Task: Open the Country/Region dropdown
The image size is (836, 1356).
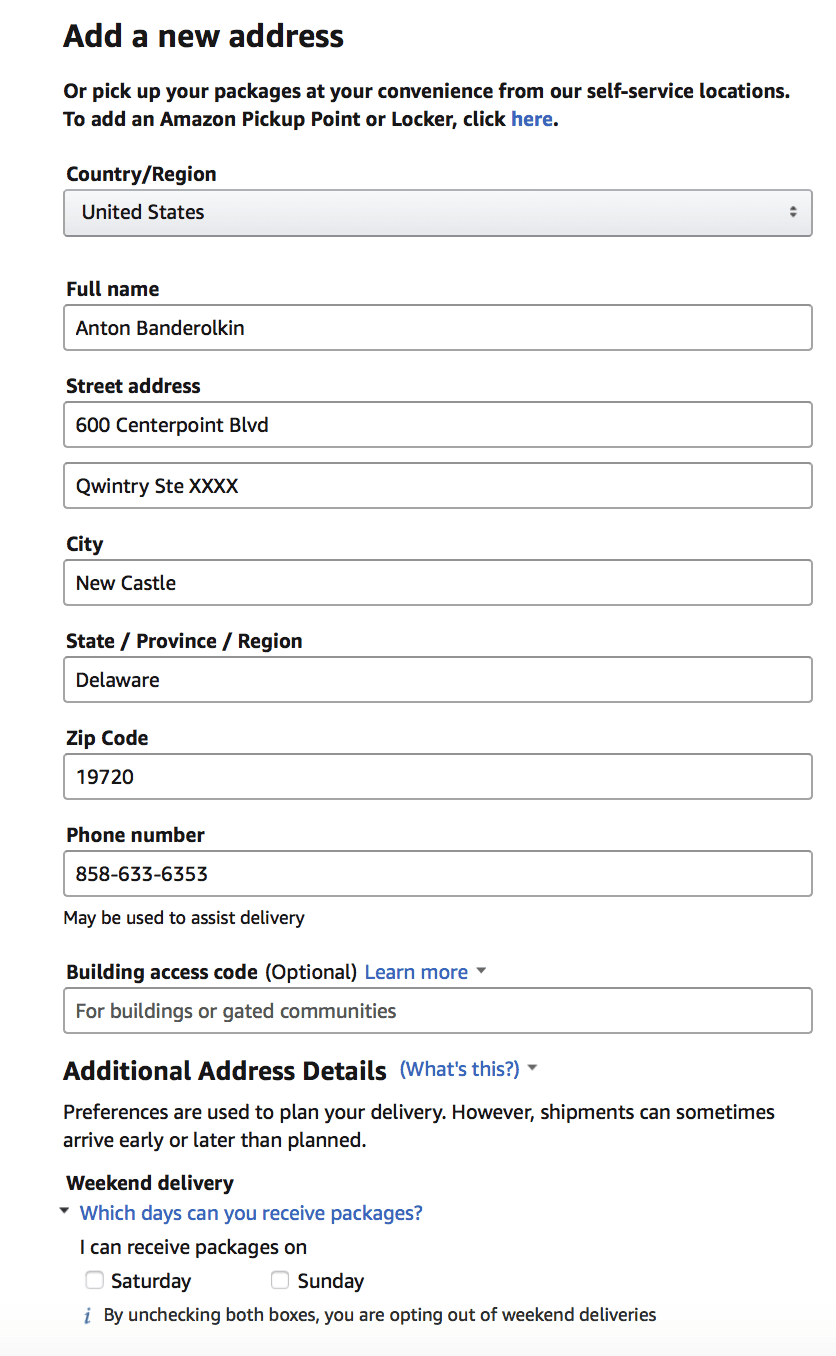Action: coord(438,212)
